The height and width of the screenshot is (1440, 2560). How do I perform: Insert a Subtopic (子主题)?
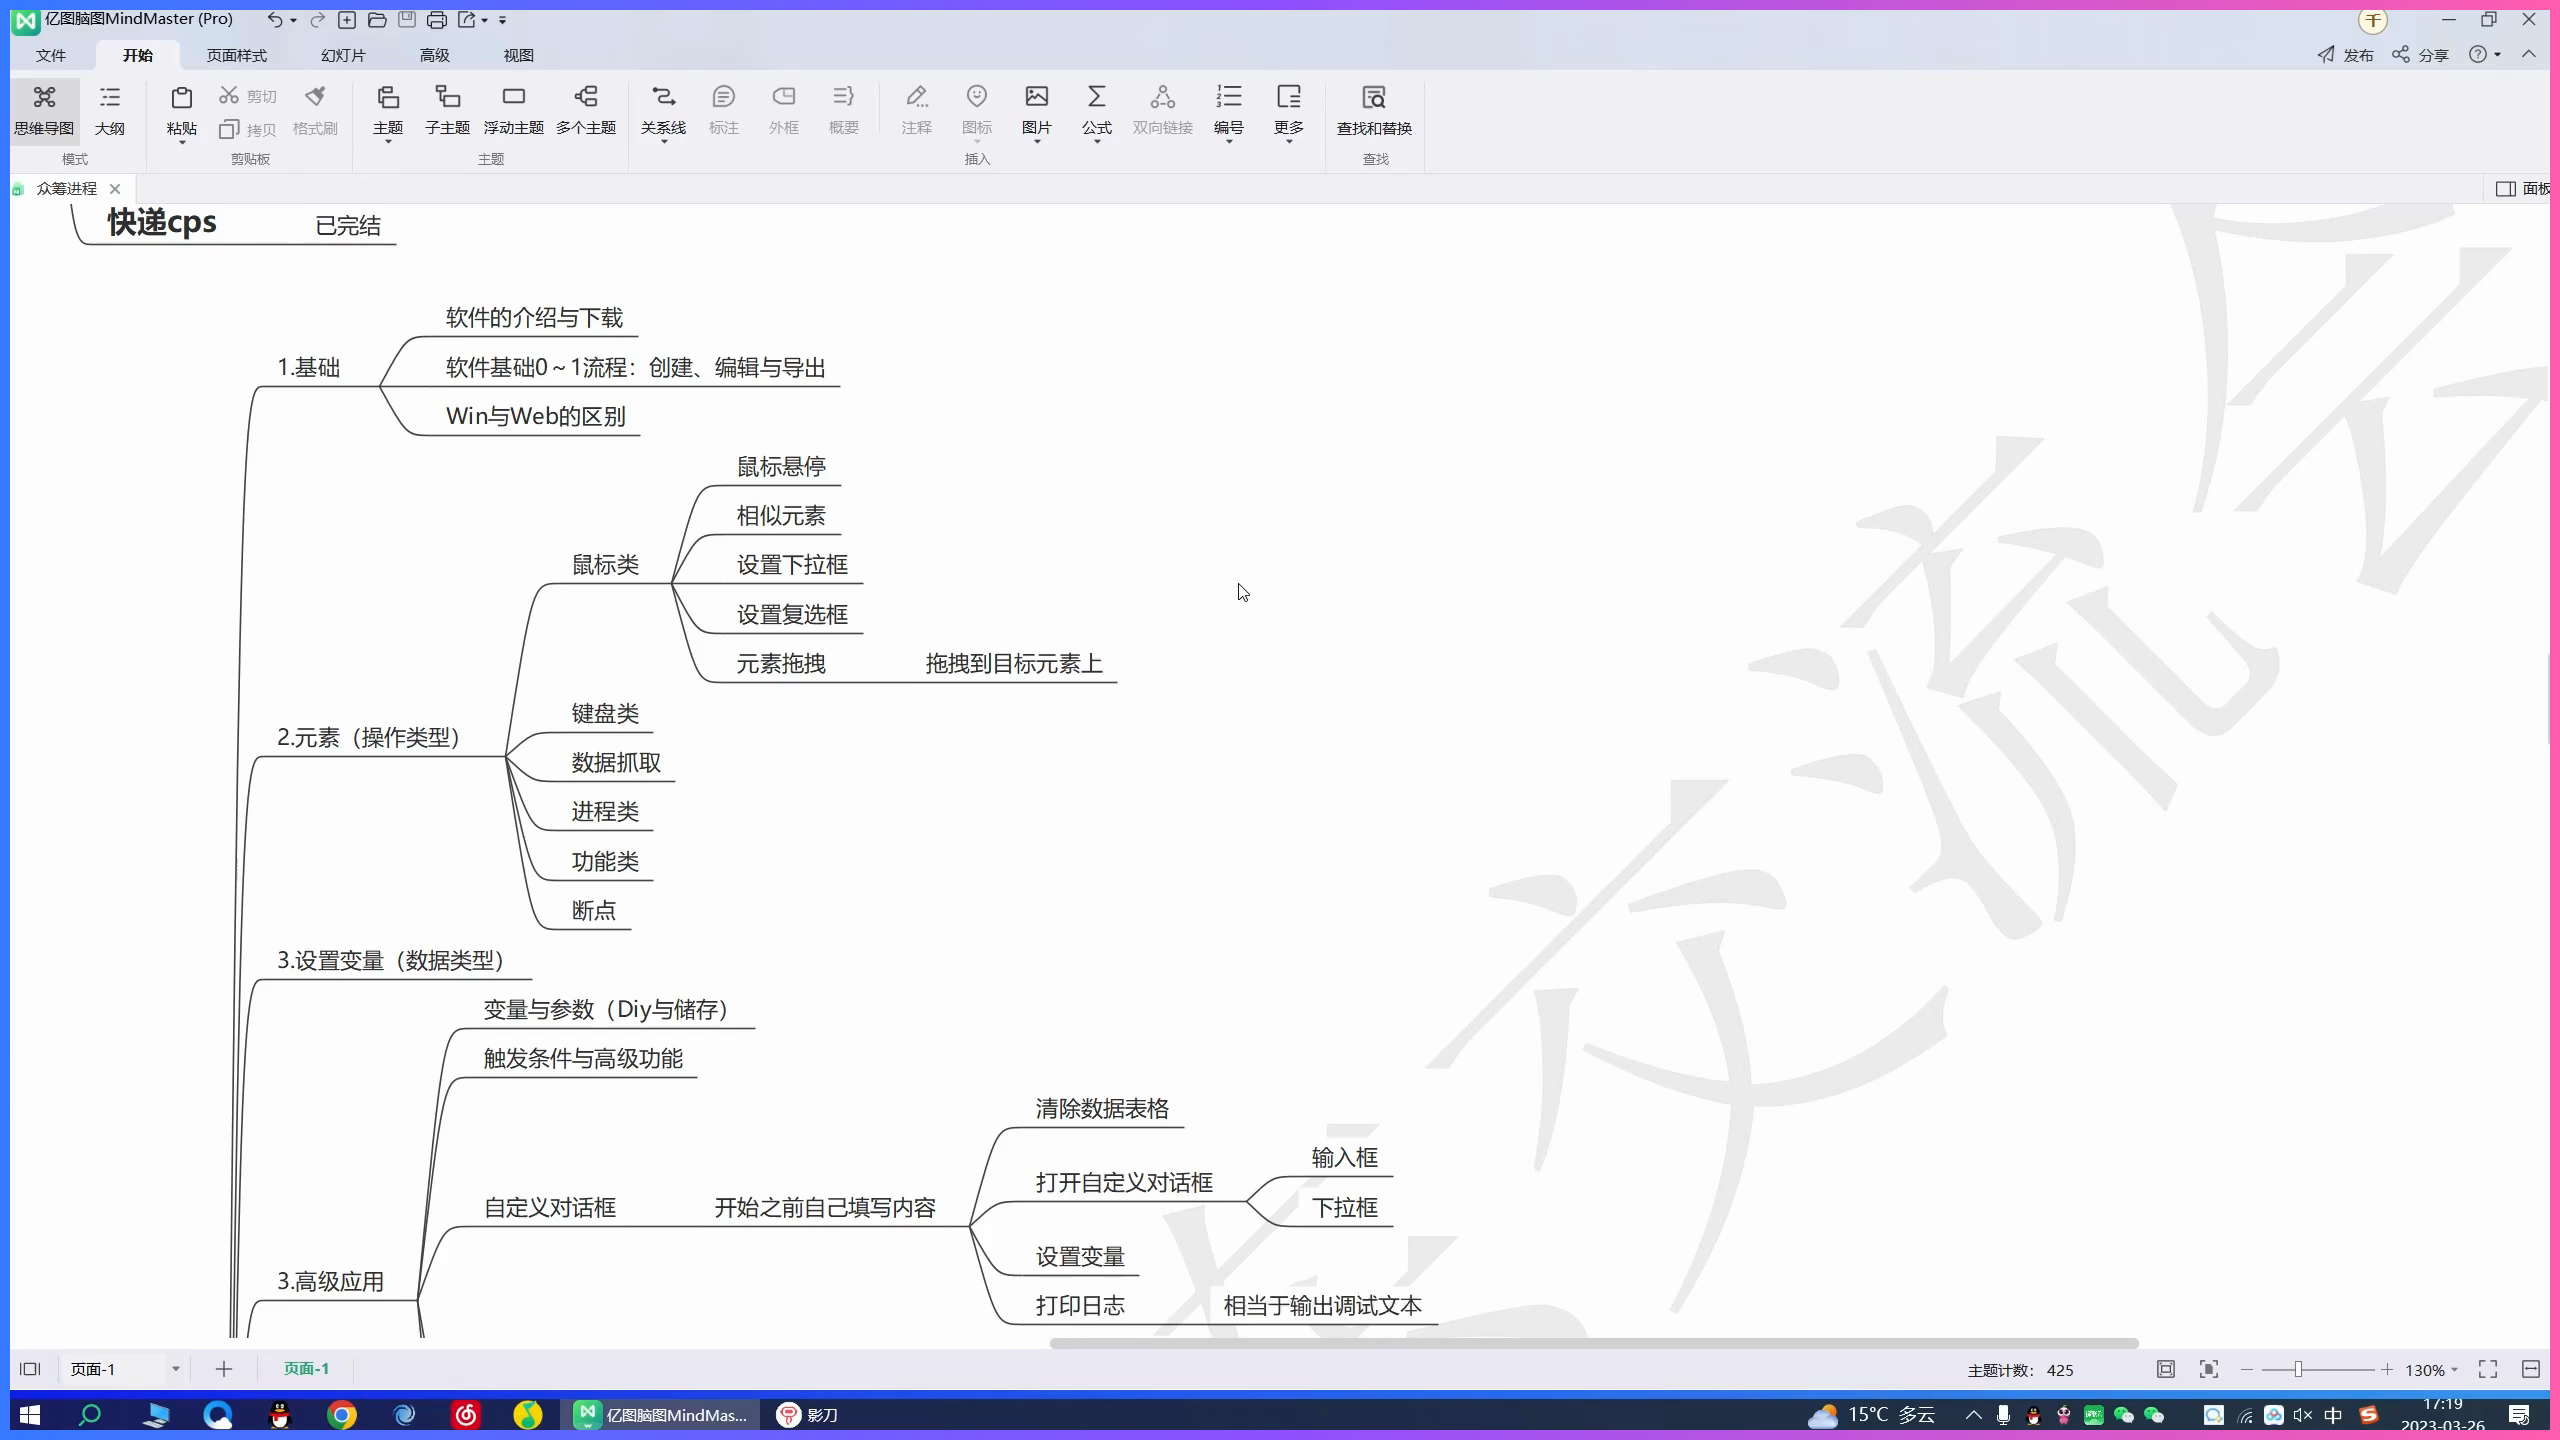pyautogui.click(x=447, y=111)
